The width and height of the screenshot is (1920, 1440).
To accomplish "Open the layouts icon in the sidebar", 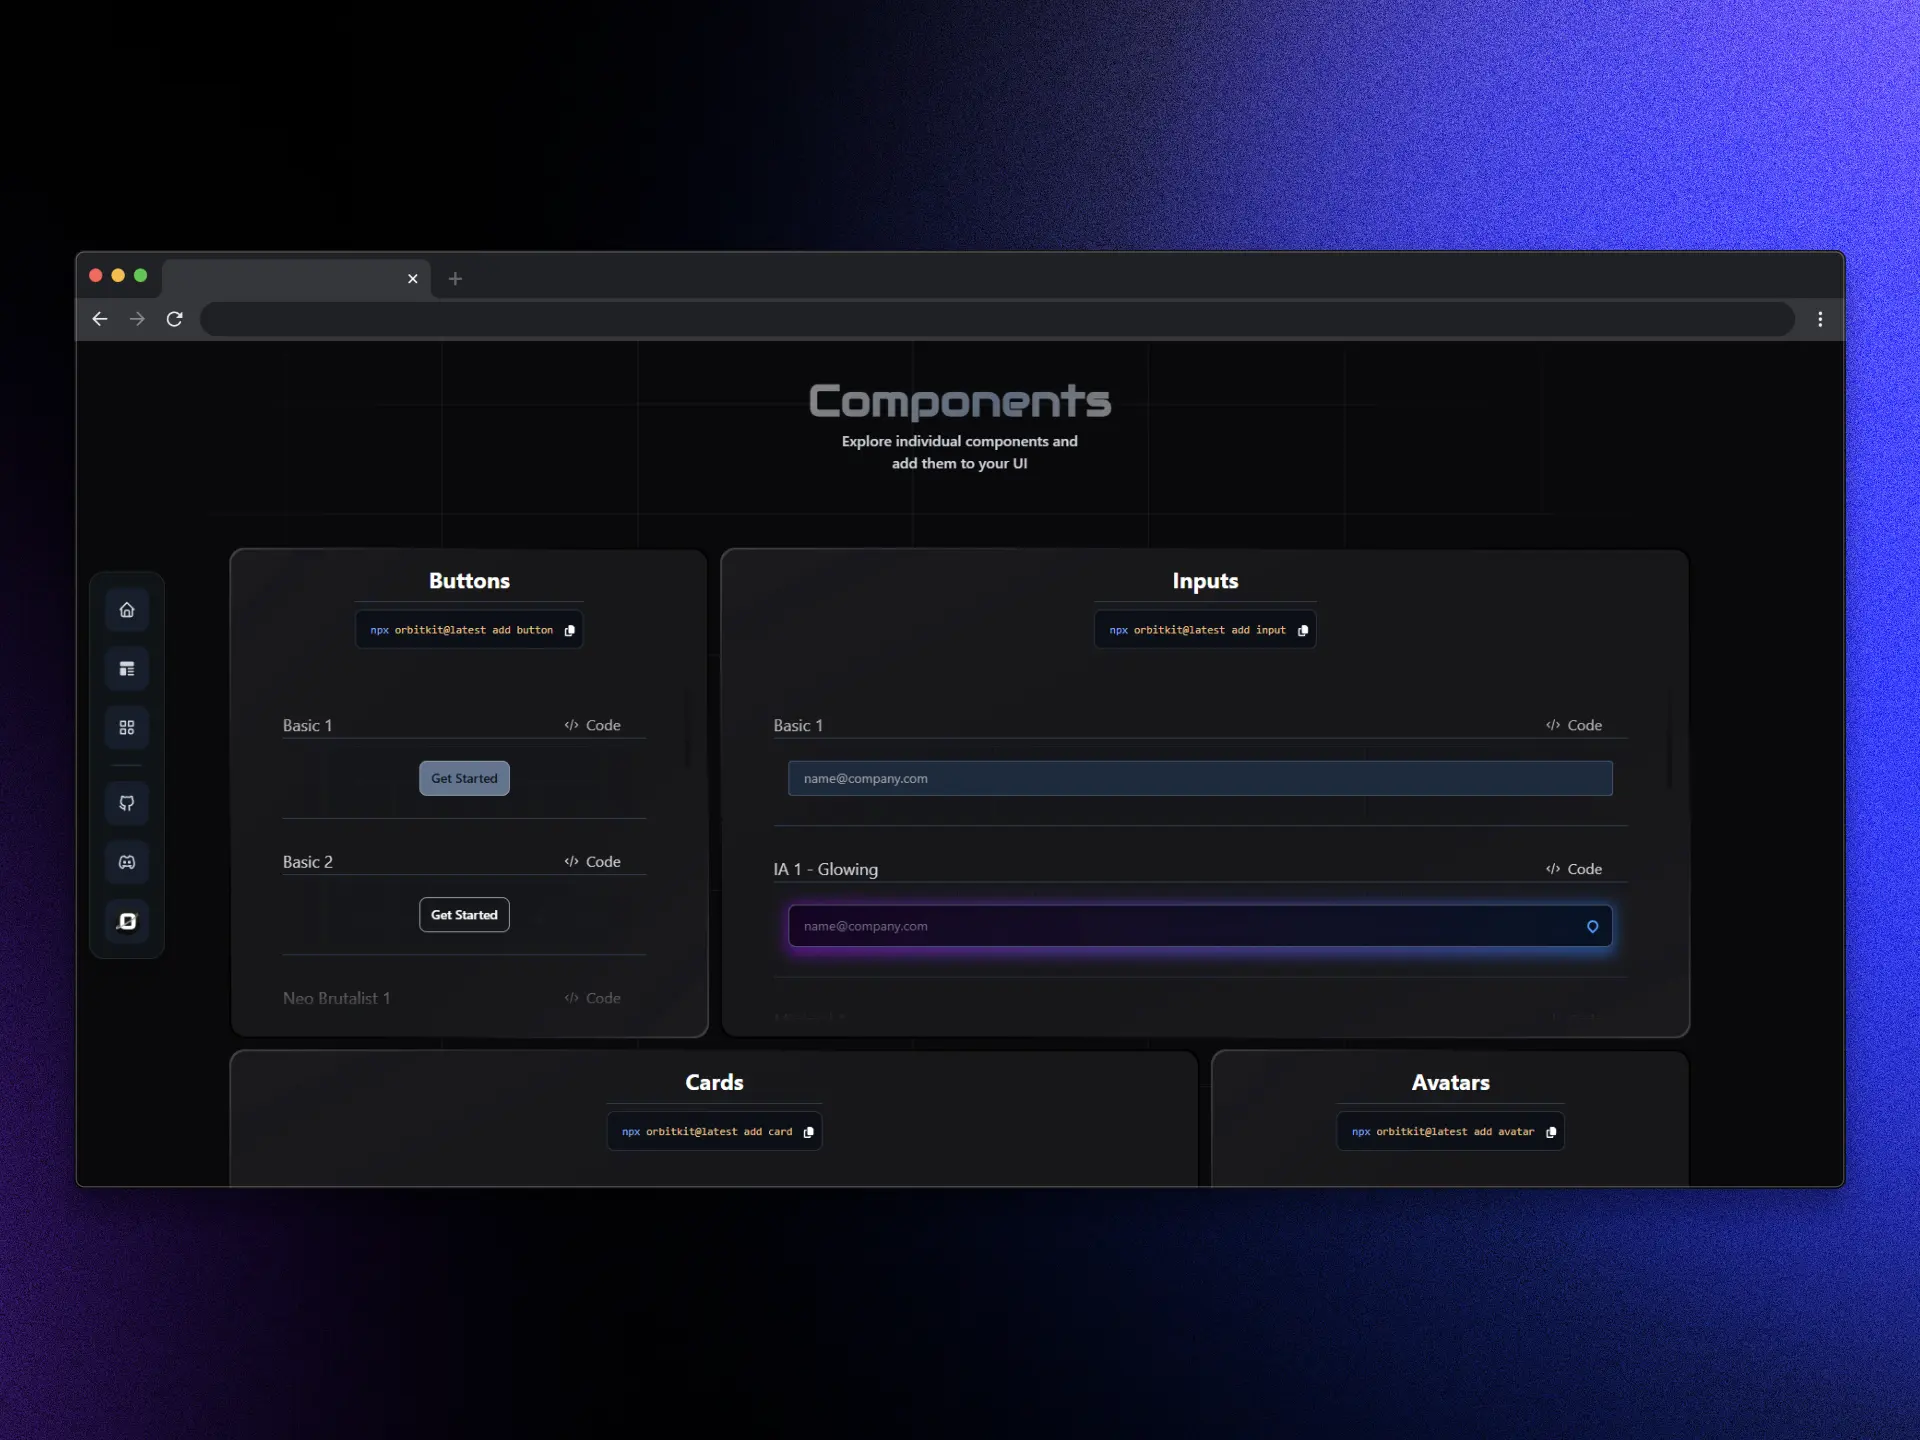I will point(127,669).
